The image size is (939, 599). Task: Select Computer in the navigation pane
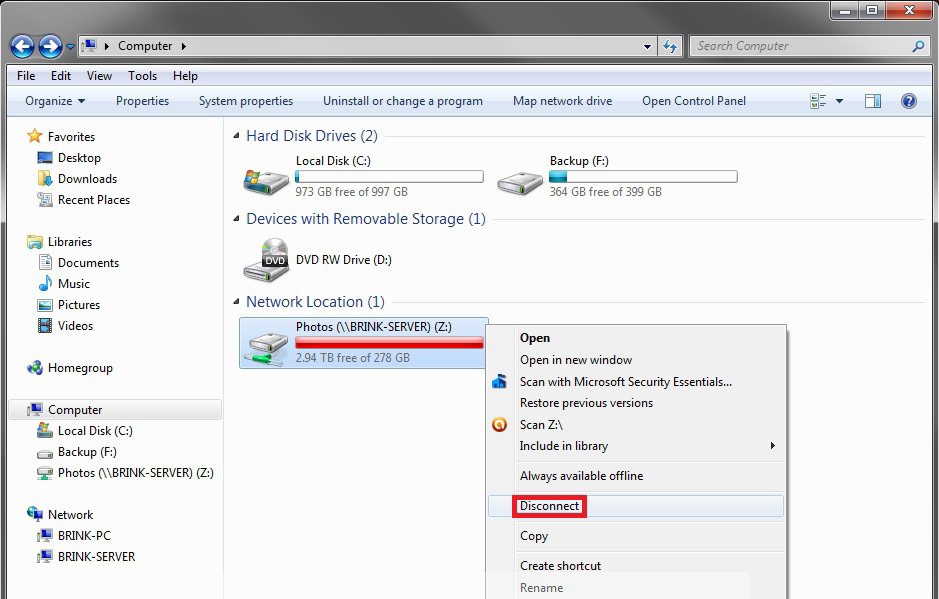(x=116, y=410)
